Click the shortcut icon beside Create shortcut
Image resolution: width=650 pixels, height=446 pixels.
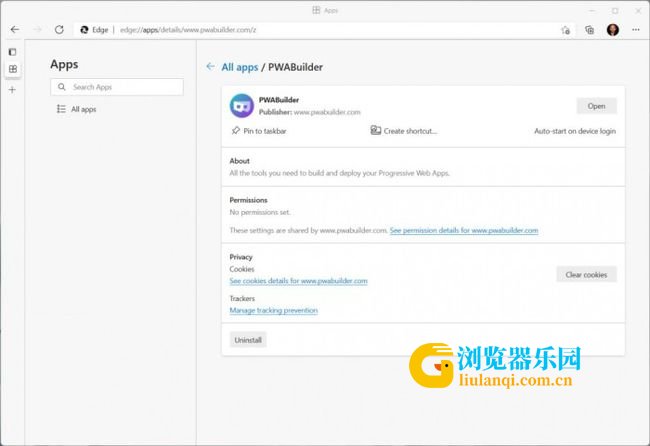(376, 130)
